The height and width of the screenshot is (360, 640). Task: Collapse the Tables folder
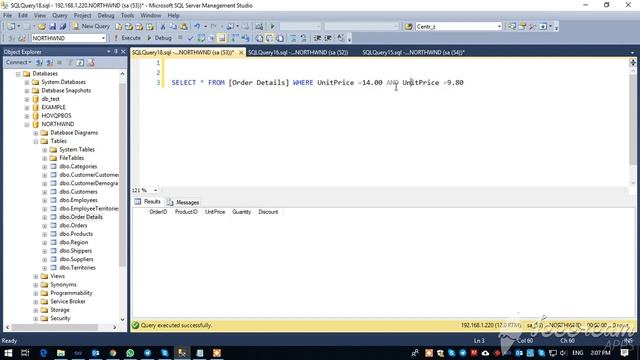[36, 141]
